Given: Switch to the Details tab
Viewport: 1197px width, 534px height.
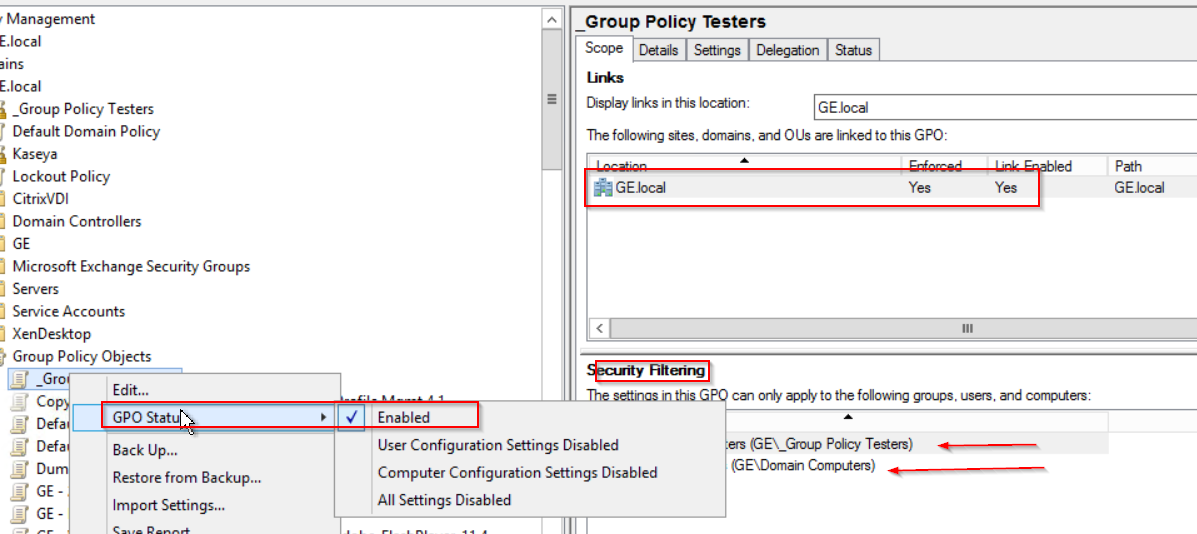Looking at the screenshot, I should 659,50.
